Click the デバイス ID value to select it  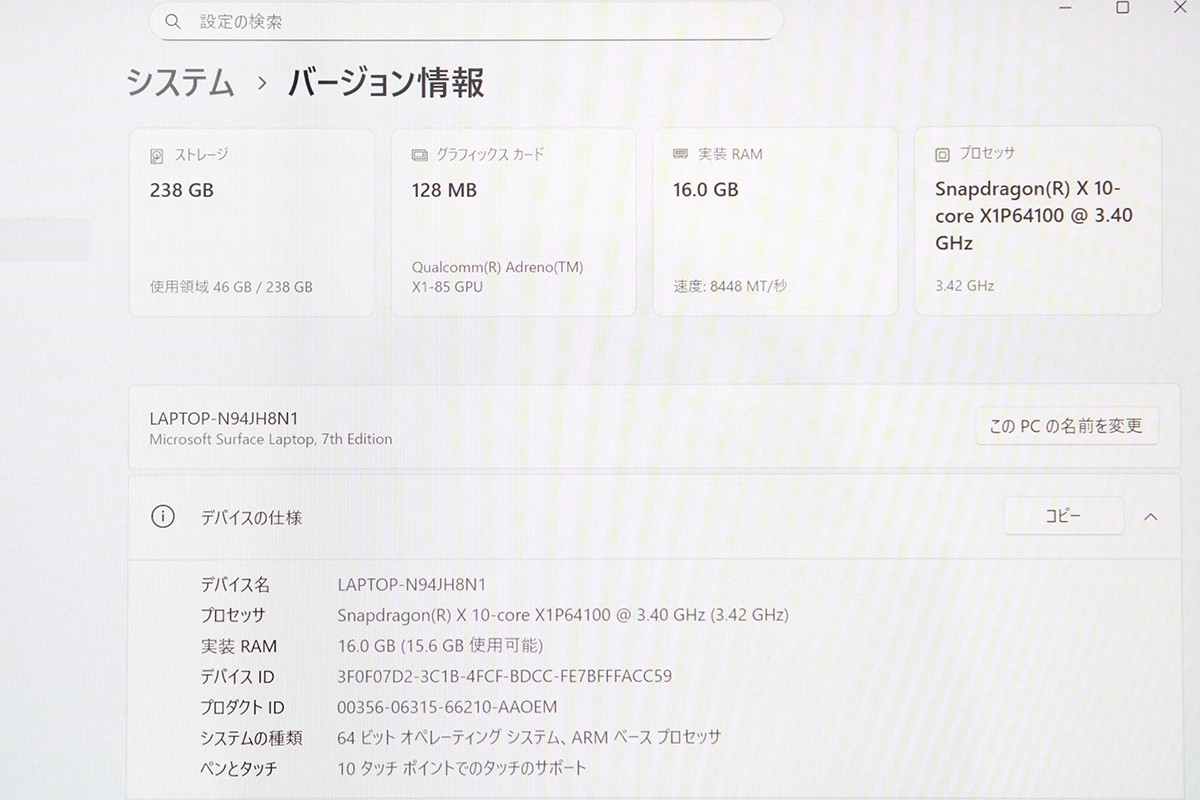click(x=506, y=676)
